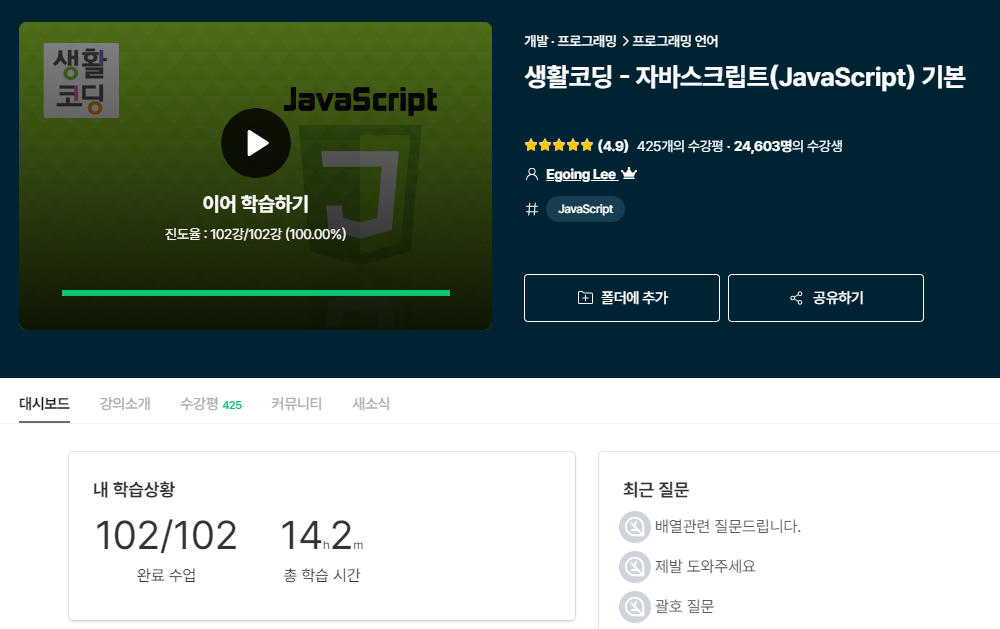Click the 내 학습상황 heading
The width and height of the screenshot is (1000, 629).
134,489
